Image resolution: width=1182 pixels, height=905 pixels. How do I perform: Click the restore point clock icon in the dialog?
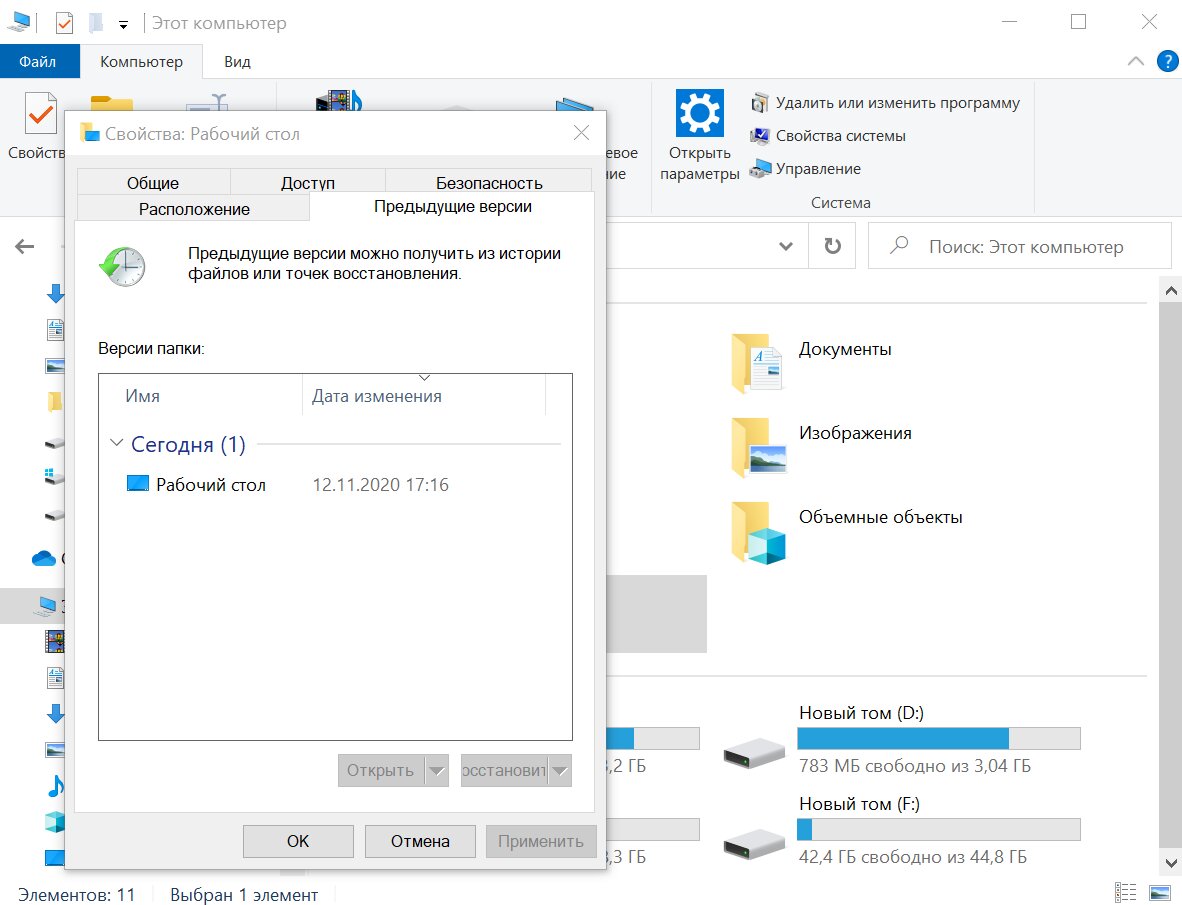click(122, 266)
